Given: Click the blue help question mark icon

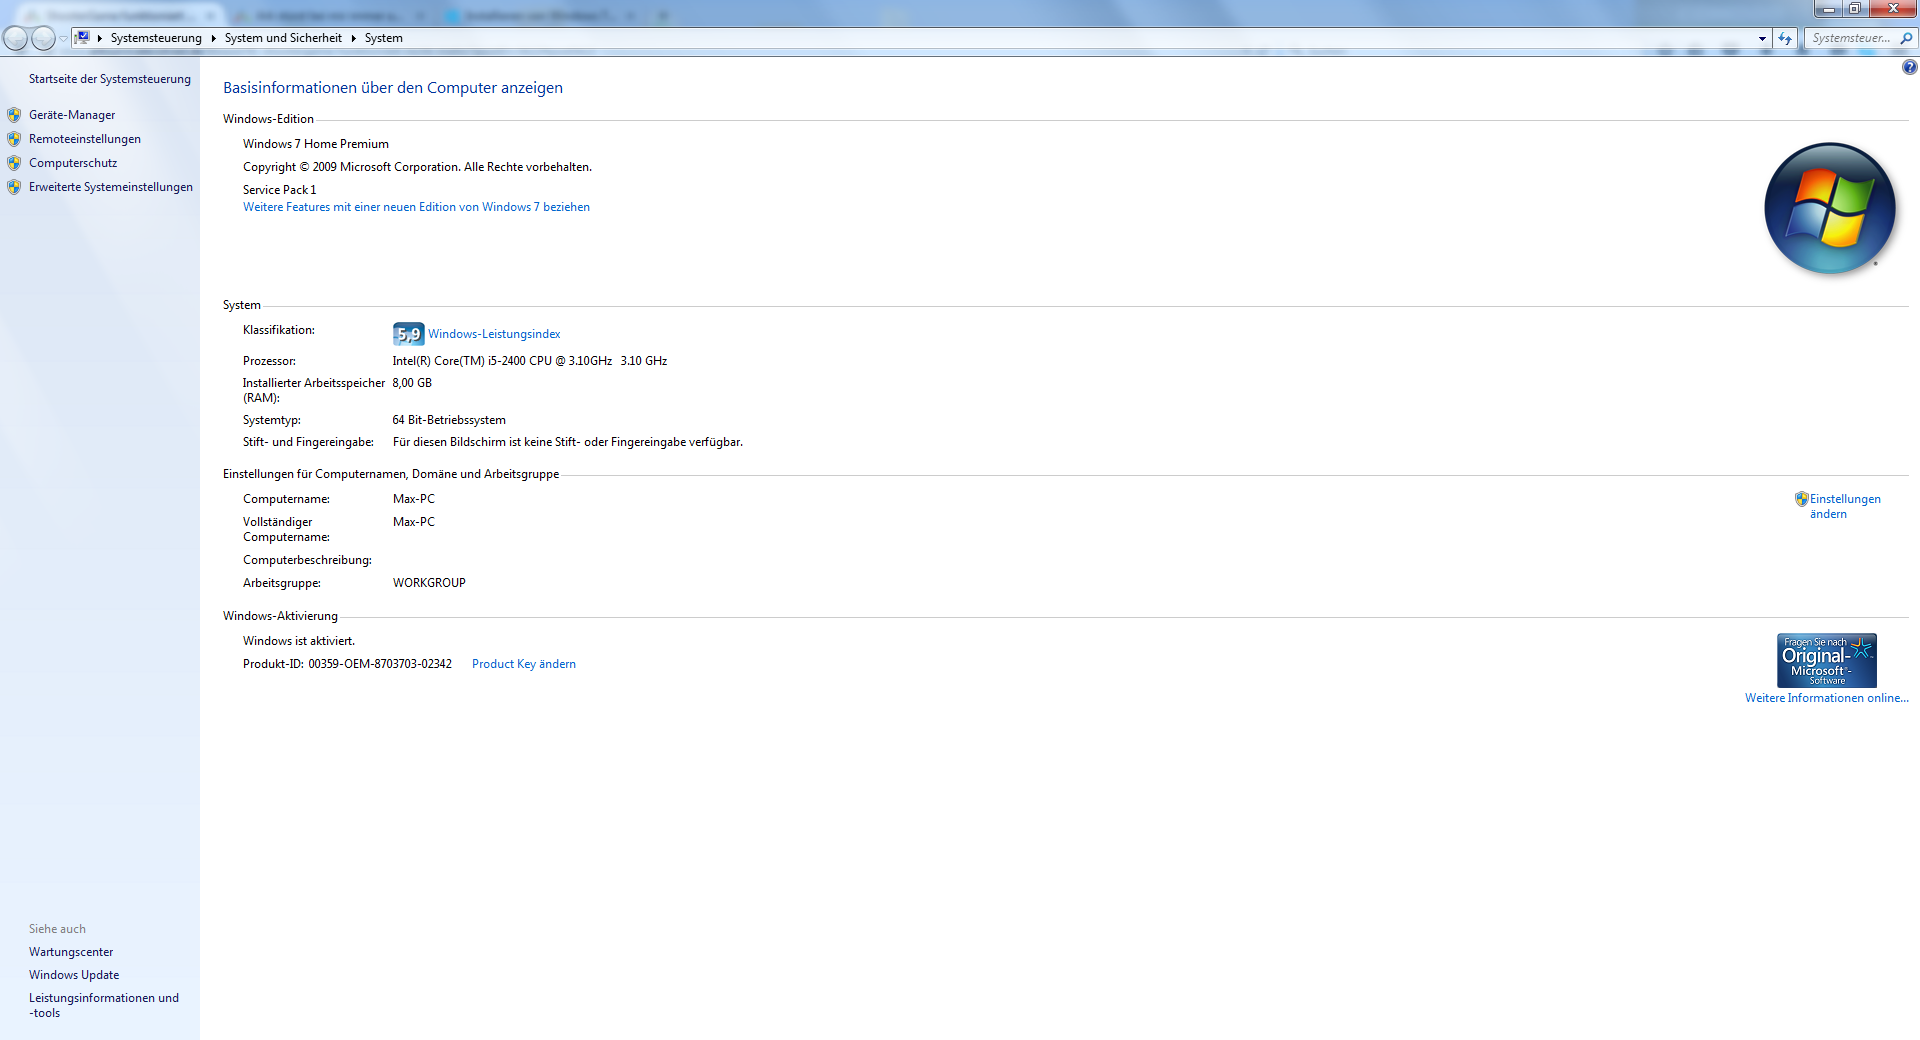Looking at the screenshot, I should (x=1909, y=67).
